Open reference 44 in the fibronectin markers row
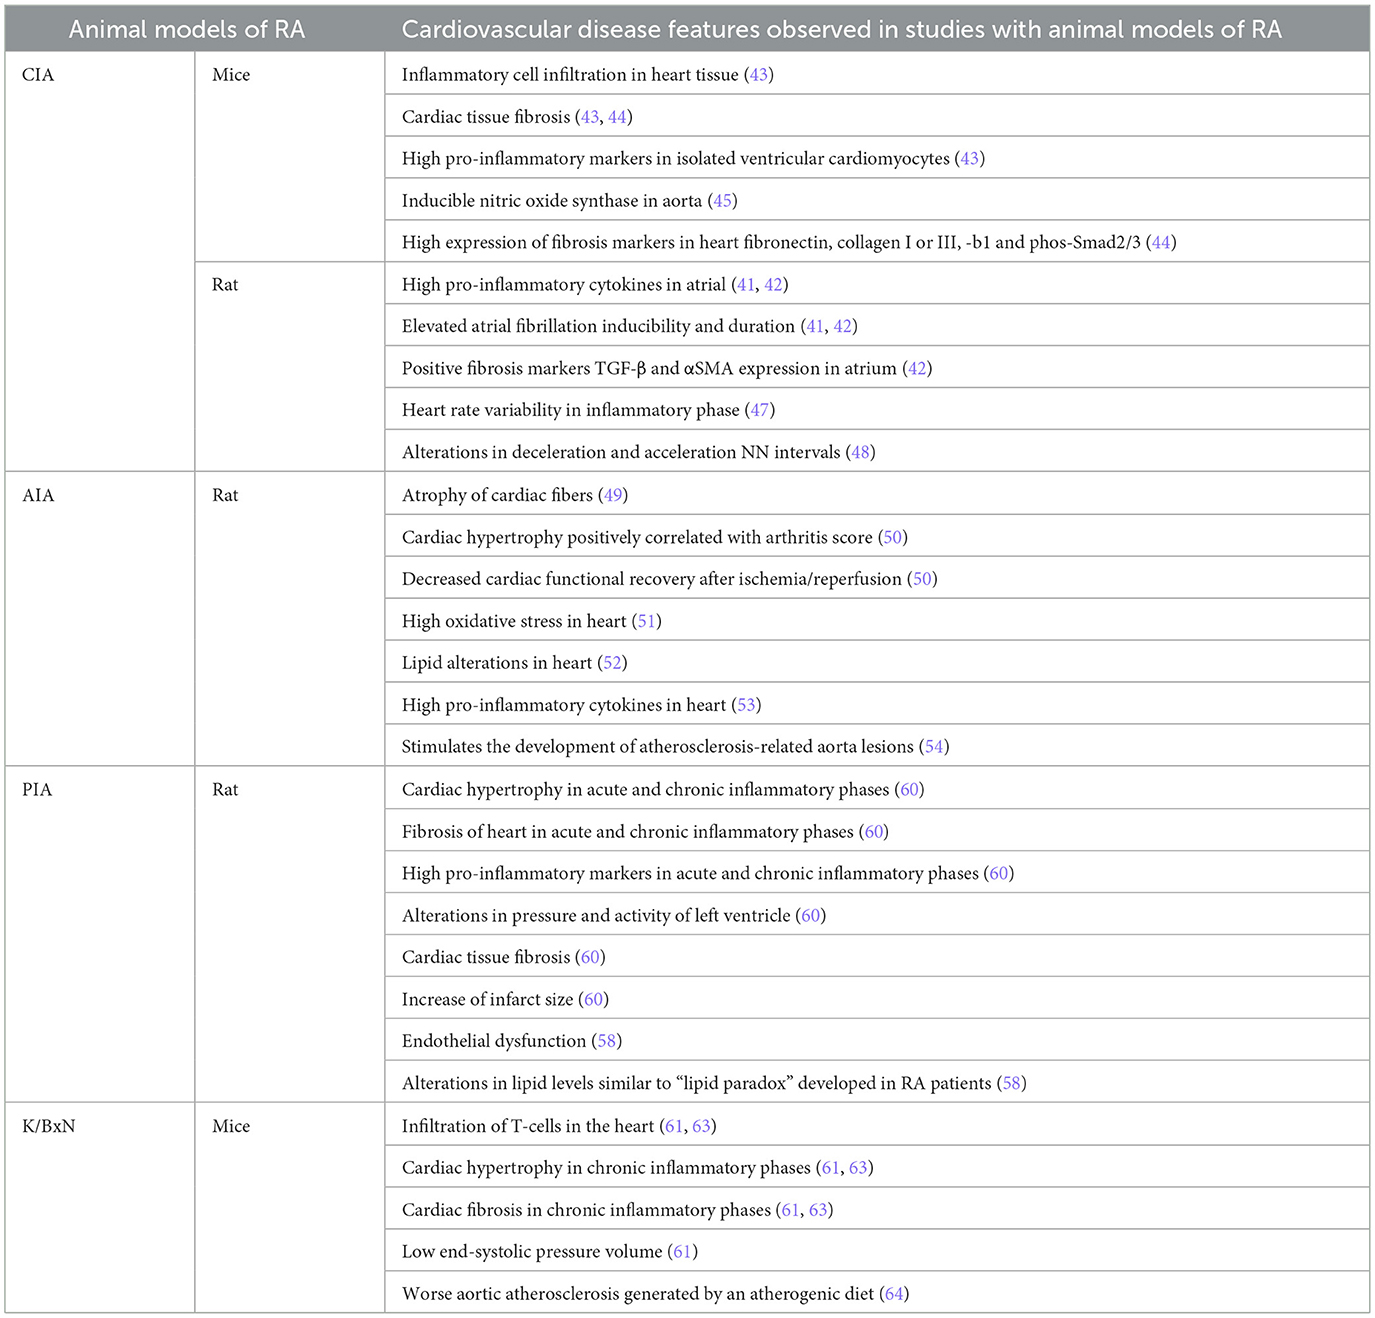 [x=1161, y=243]
